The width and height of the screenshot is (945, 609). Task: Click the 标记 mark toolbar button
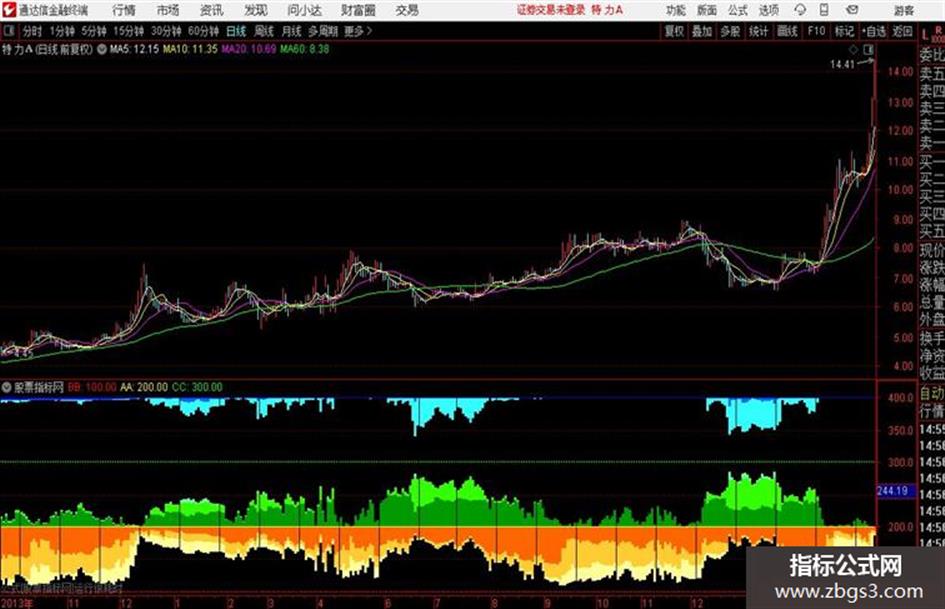coord(844,31)
